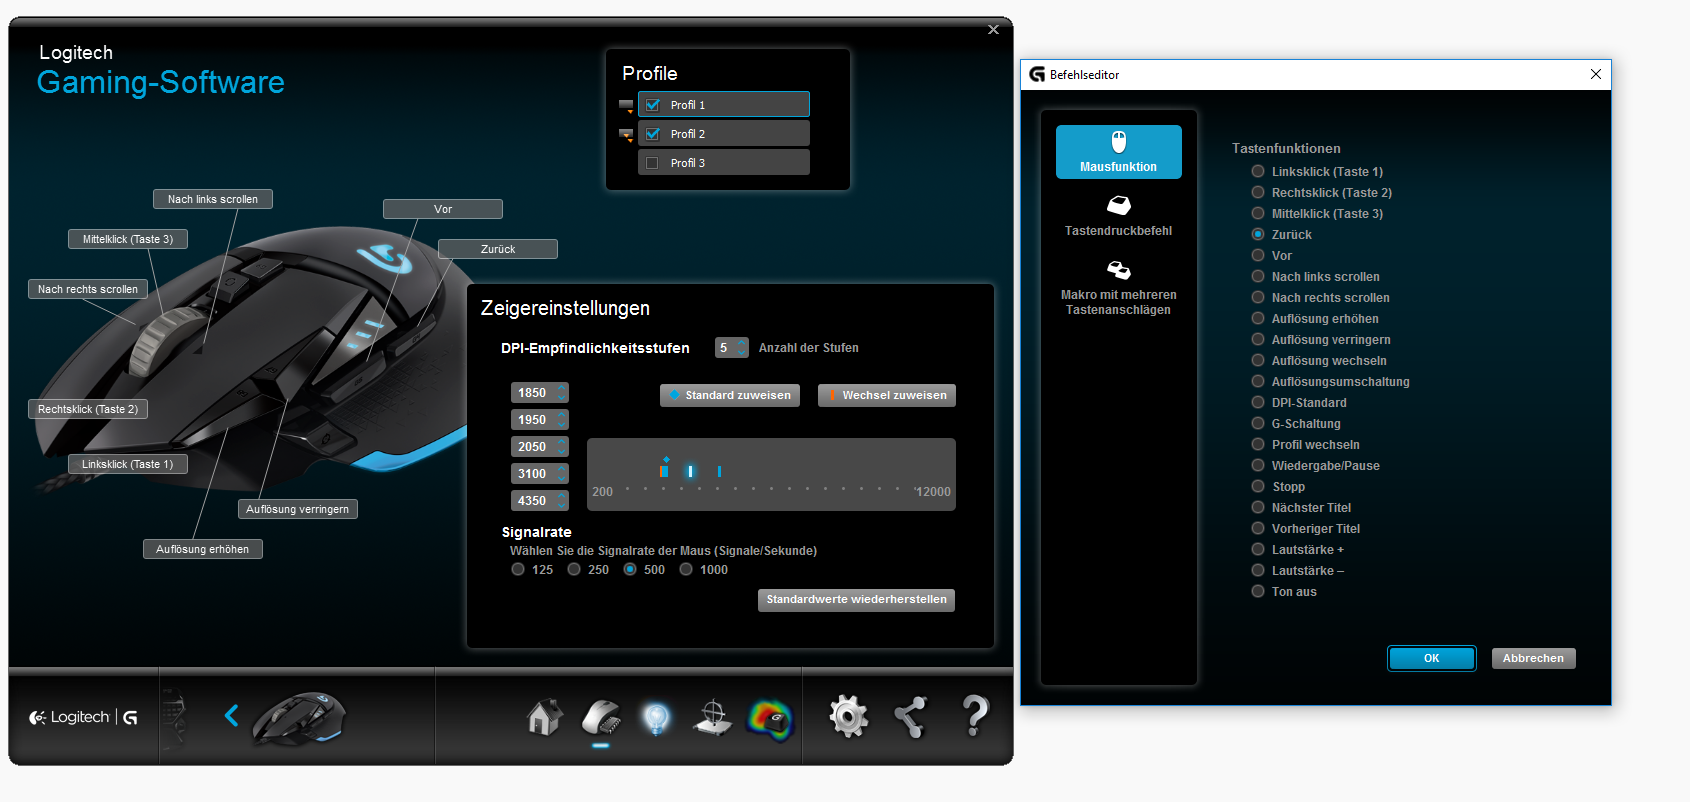Click the share icon in bottom bar

coord(910,717)
